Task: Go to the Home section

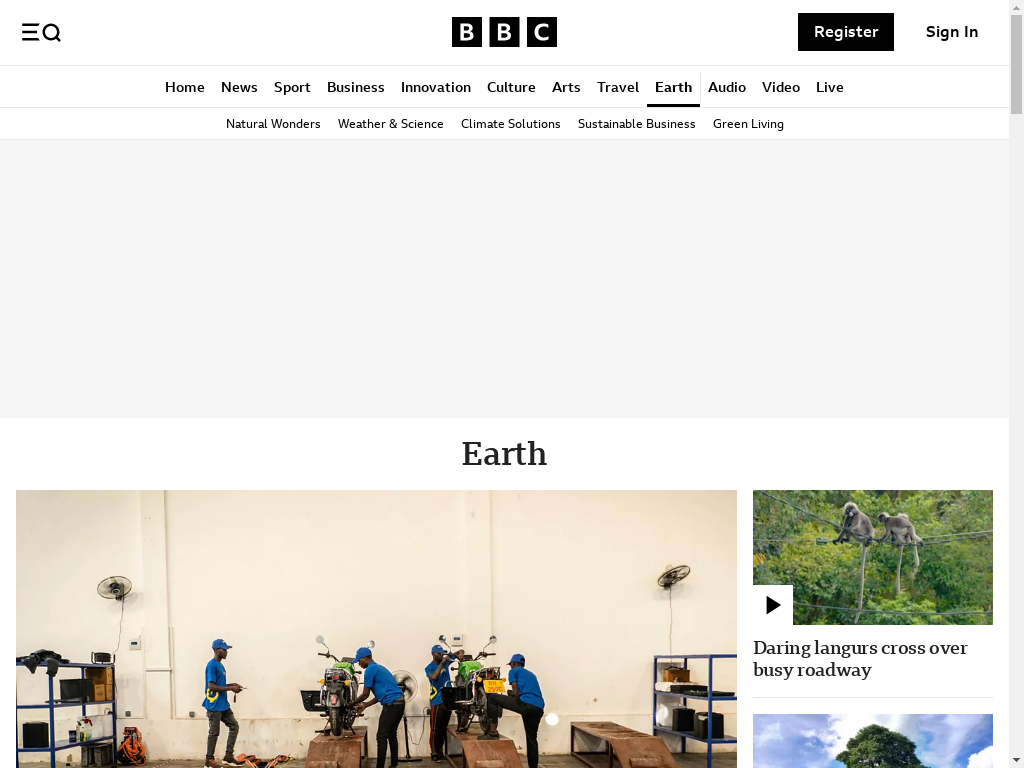Action: [x=185, y=87]
